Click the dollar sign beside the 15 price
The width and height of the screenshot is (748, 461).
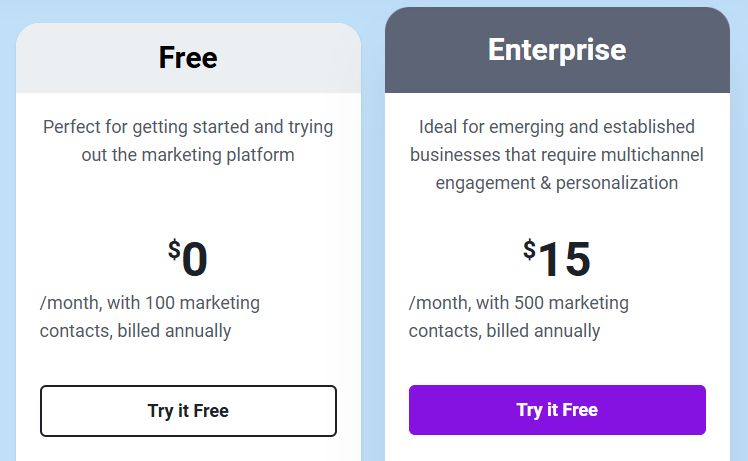click(529, 249)
